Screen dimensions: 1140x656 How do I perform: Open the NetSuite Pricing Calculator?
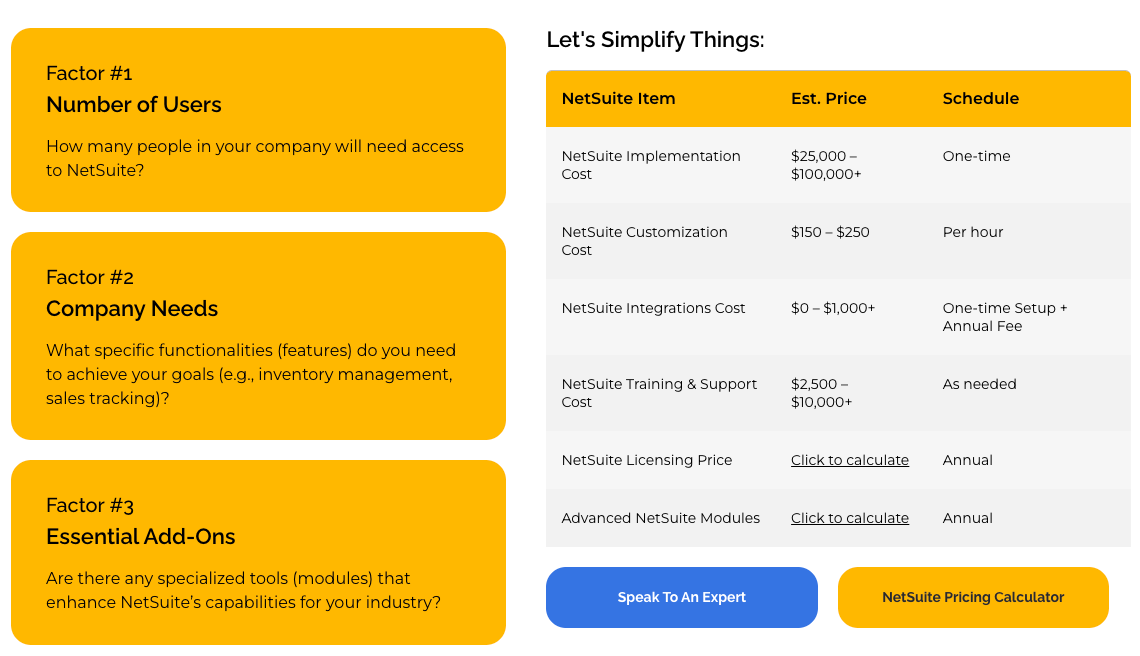pos(973,597)
